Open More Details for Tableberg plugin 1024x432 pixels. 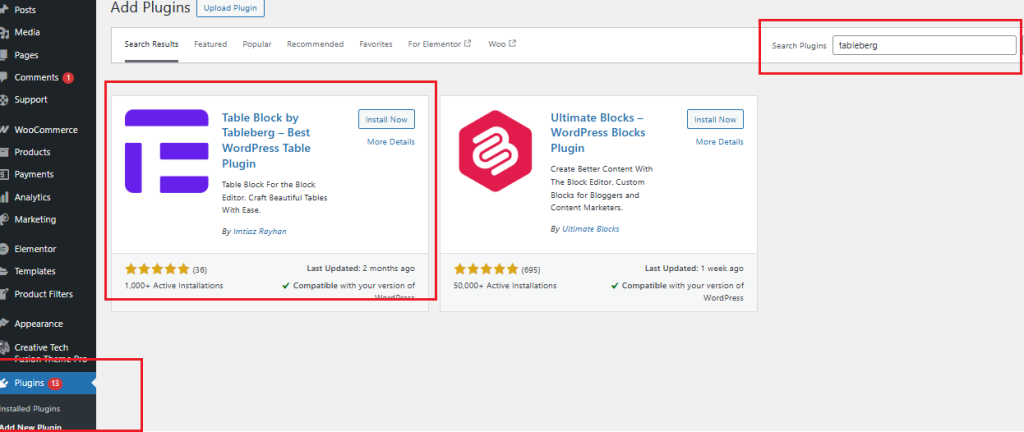pos(391,142)
